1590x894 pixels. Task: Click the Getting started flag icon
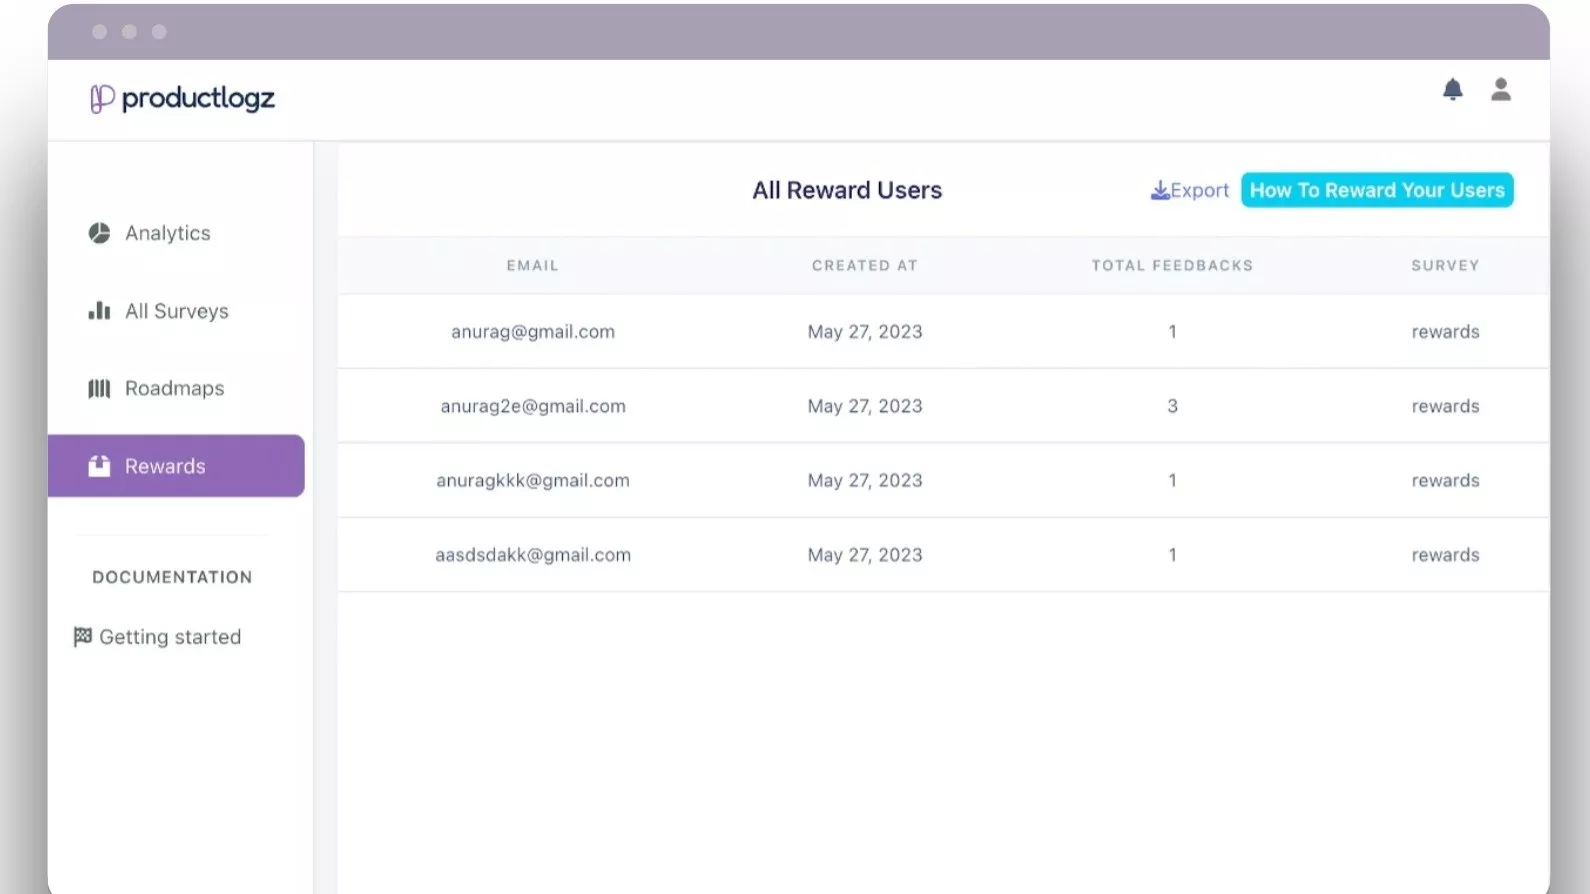tap(83, 637)
